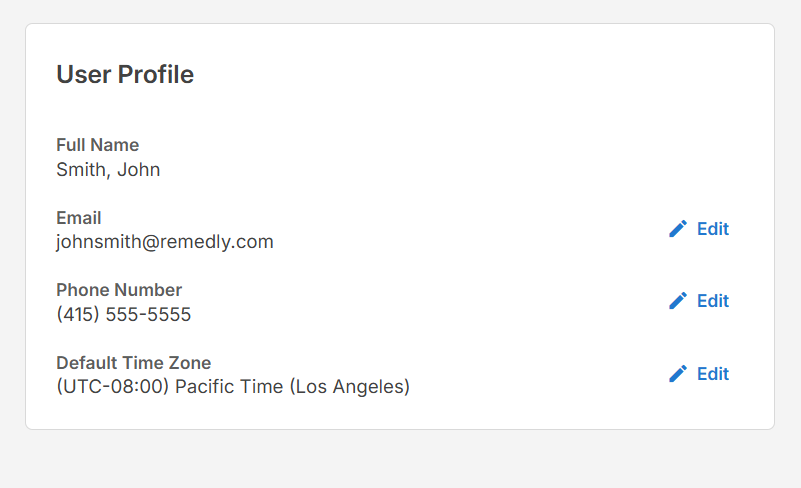Click the word Profile in the heading

pyautogui.click(x=156, y=75)
